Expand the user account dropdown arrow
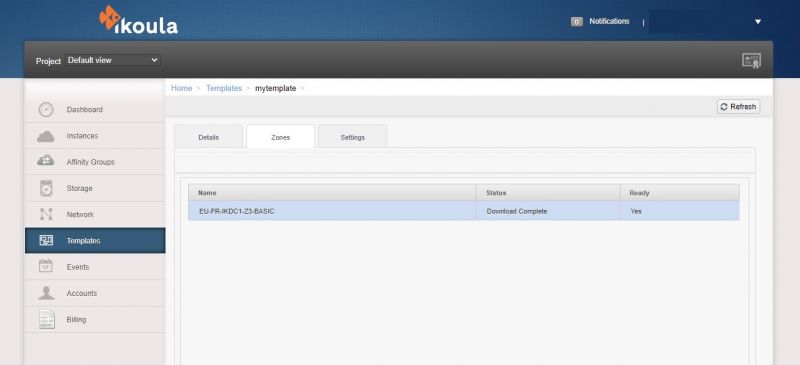 [x=758, y=21]
